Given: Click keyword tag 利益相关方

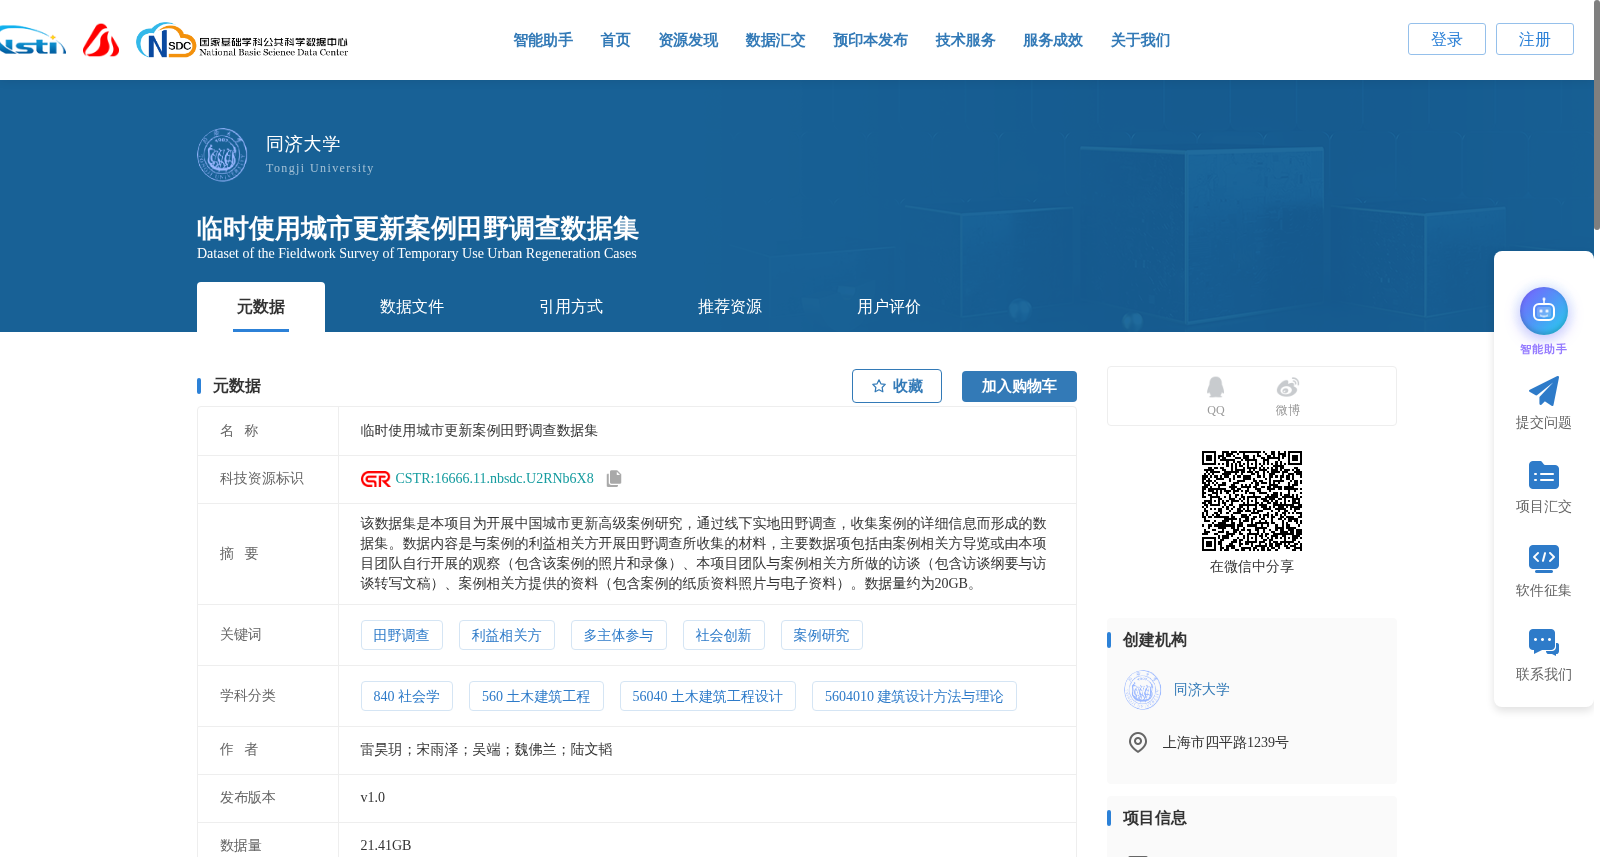Looking at the screenshot, I should (x=506, y=635).
